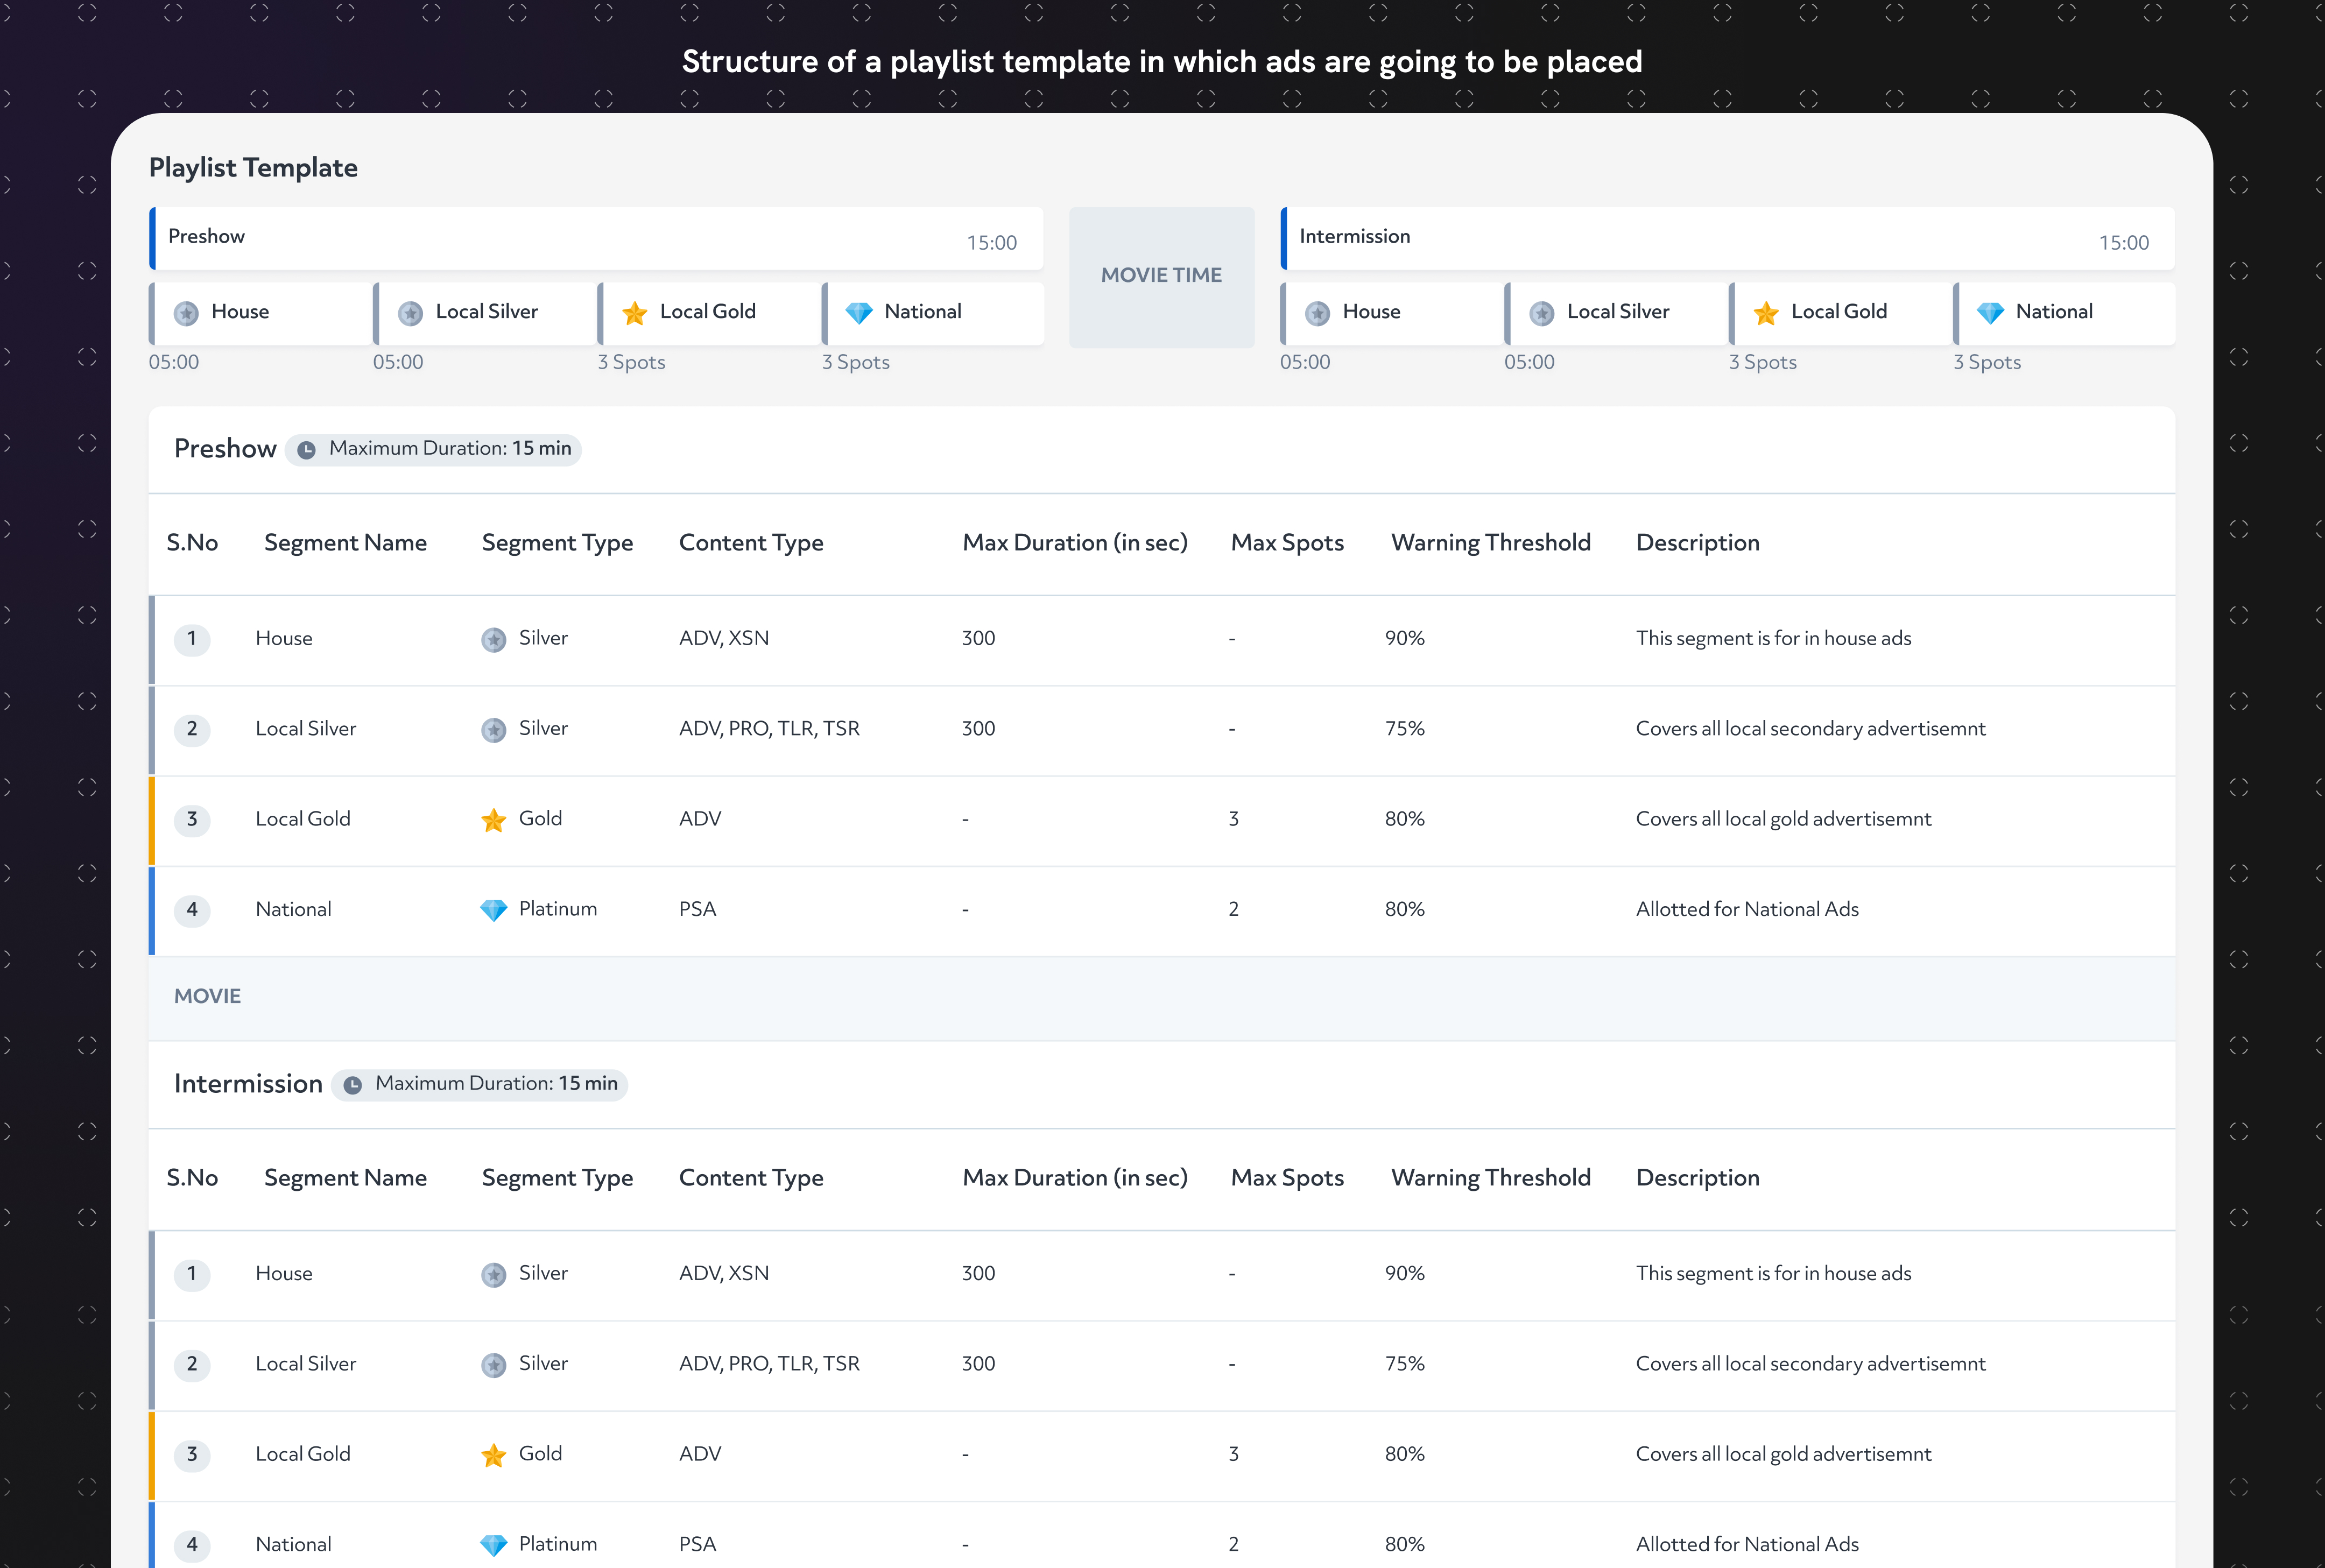Click the silver coin icon on Intermission Local Silver card
This screenshot has width=2325, height=1568.
[1541, 313]
